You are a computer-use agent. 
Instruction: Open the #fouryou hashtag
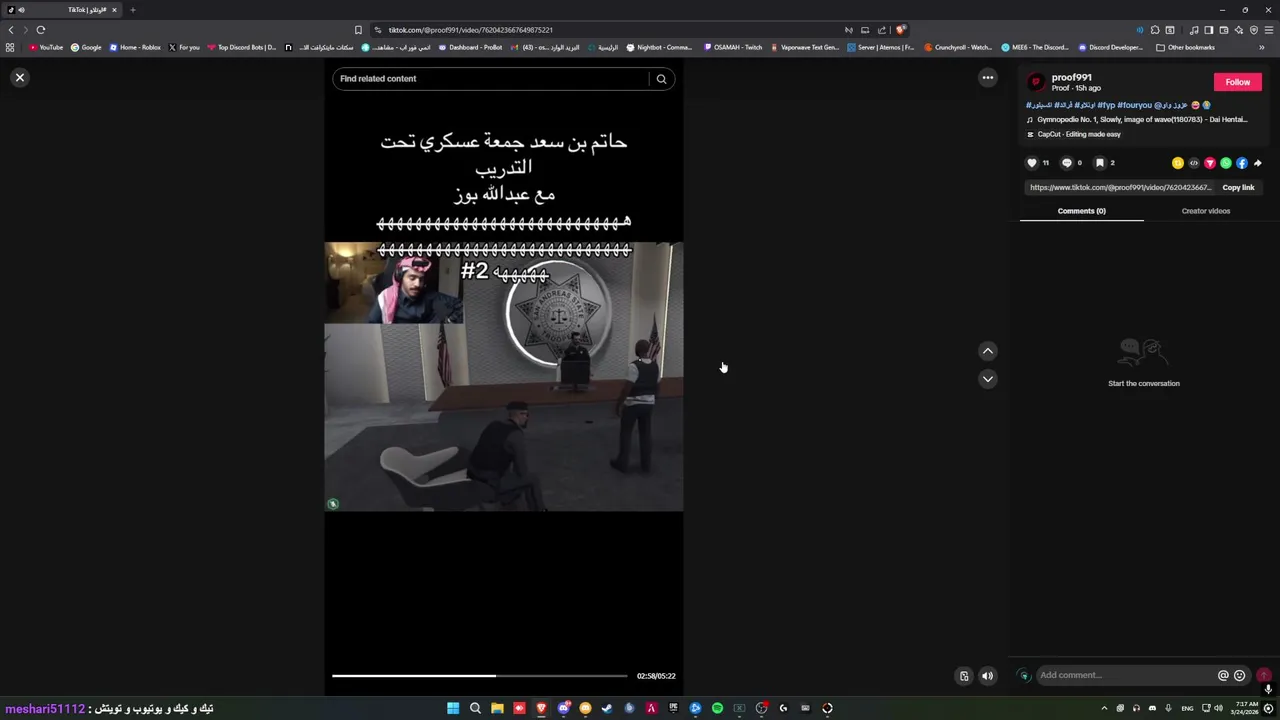click(1134, 105)
